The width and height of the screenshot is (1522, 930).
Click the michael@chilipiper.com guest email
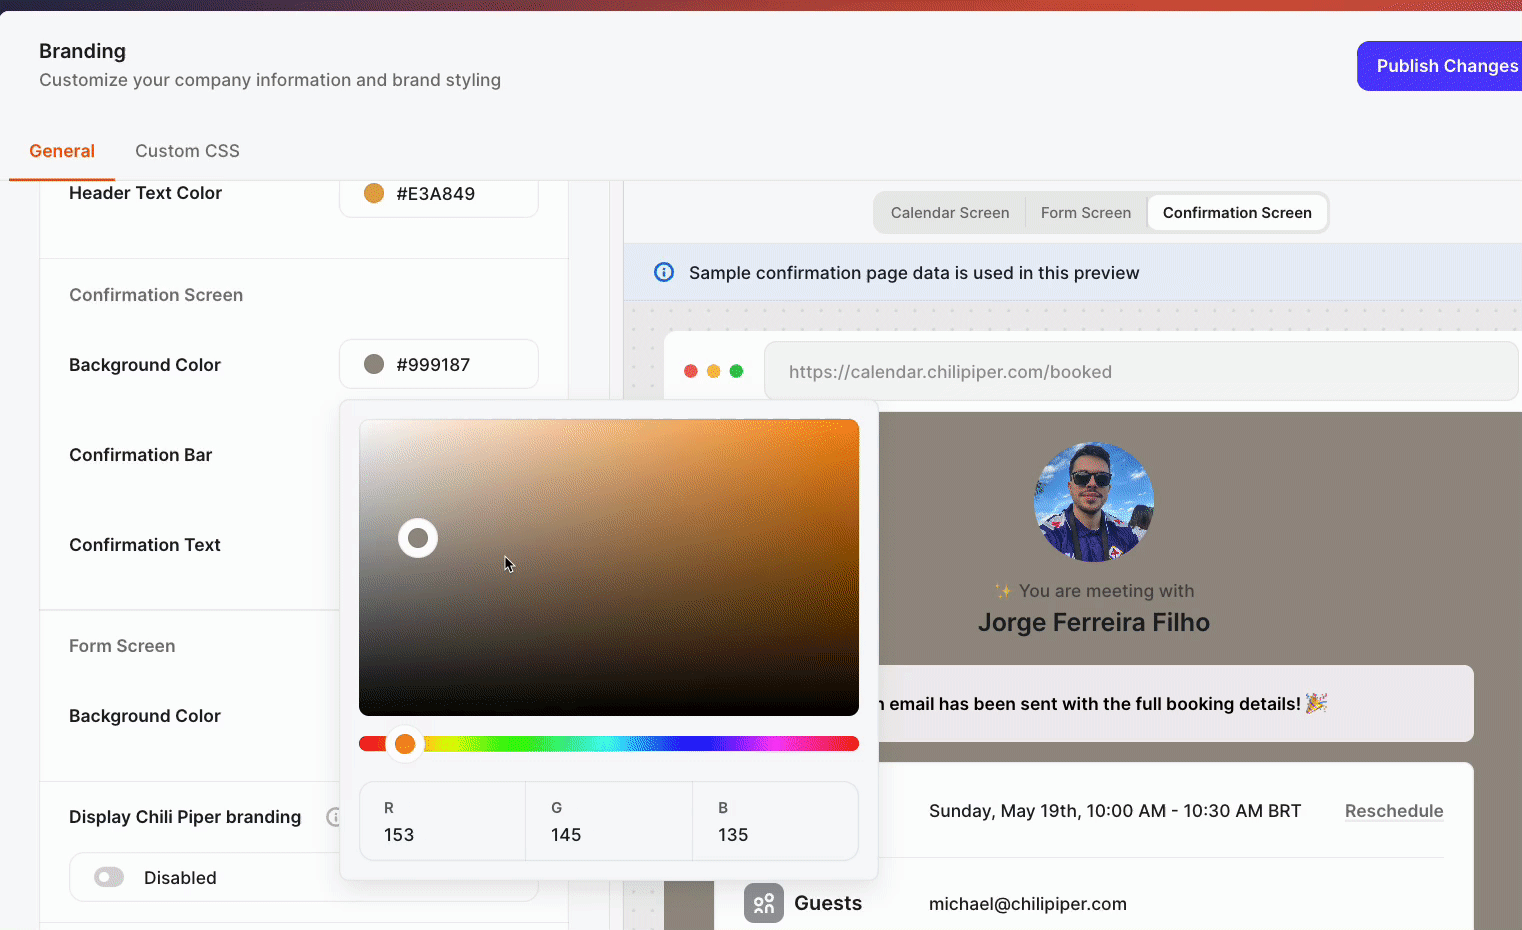click(1028, 904)
